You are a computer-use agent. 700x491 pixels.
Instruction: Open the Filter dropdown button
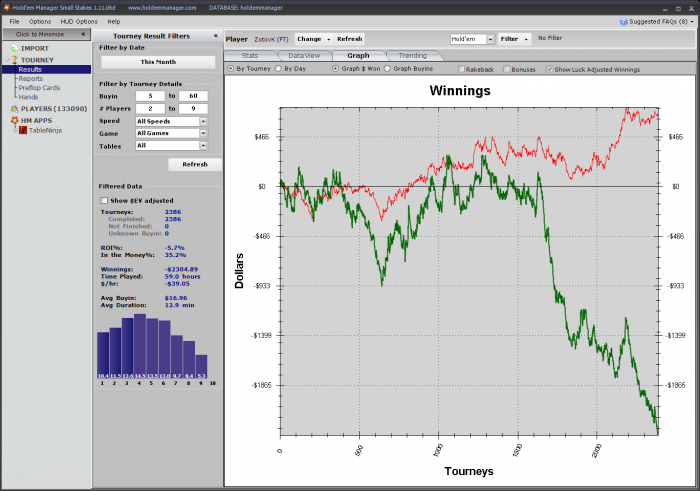click(x=514, y=39)
